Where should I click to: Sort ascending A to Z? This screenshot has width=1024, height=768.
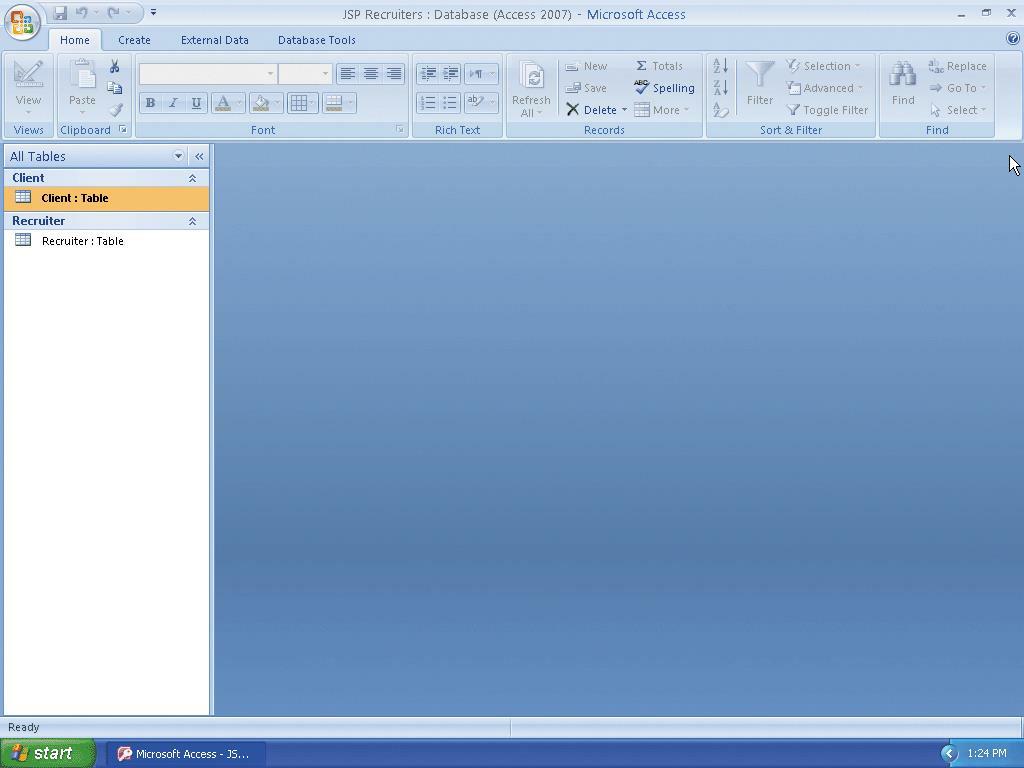[x=720, y=66]
